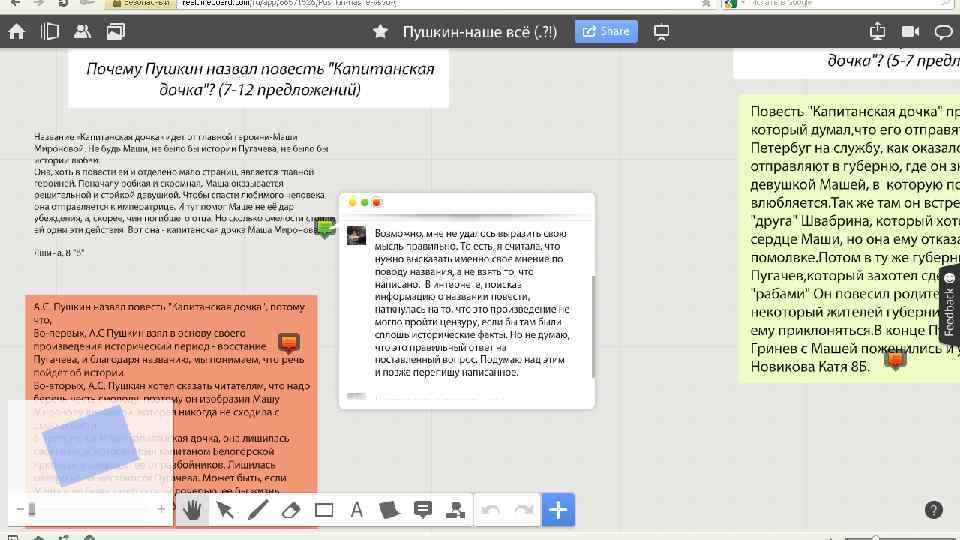The height and width of the screenshot is (540, 960).
Task: Select the Rectangle shape tool
Action: pos(324,510)
